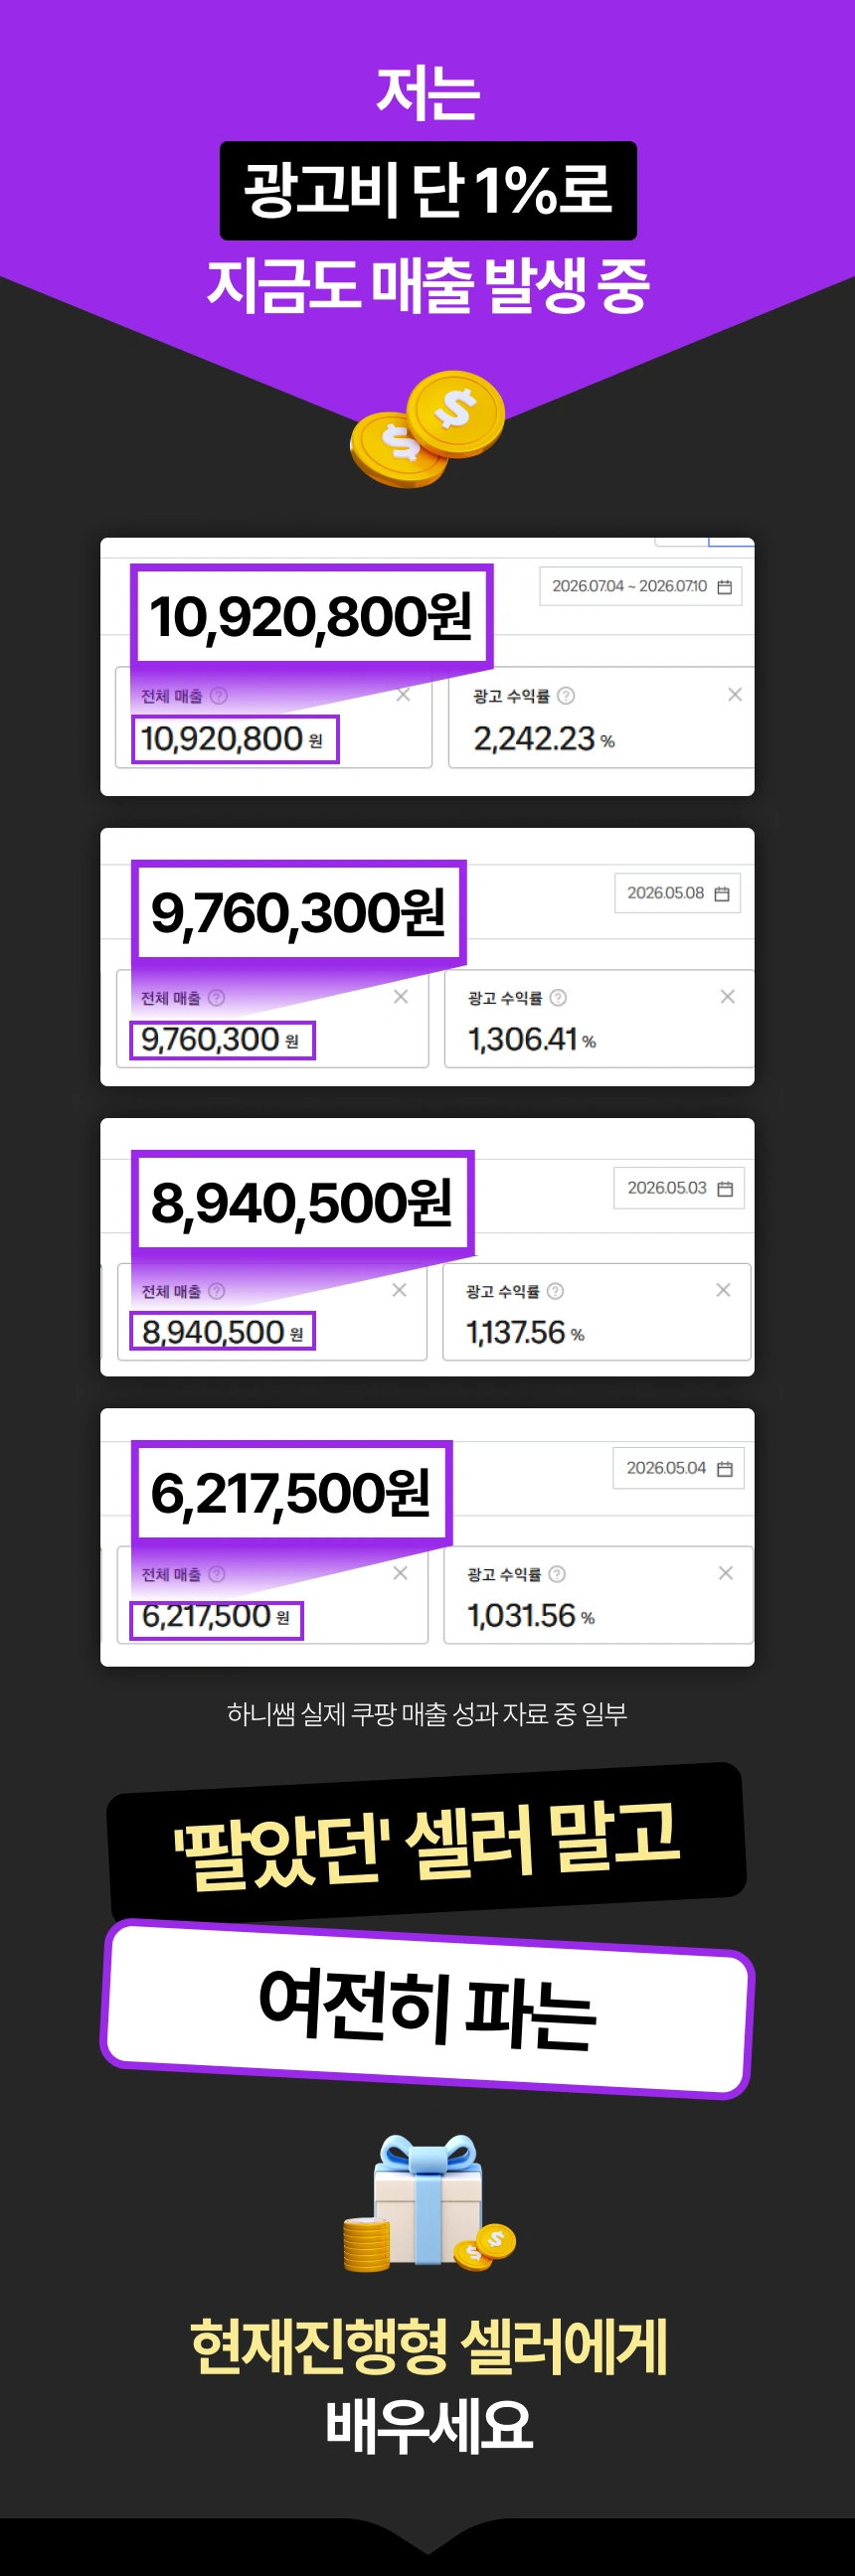This screenshot has width=855, height=2576.
Task: Open the 2026.05.04 date picker
Action: pyautogui.click(x=678, y=1468)
